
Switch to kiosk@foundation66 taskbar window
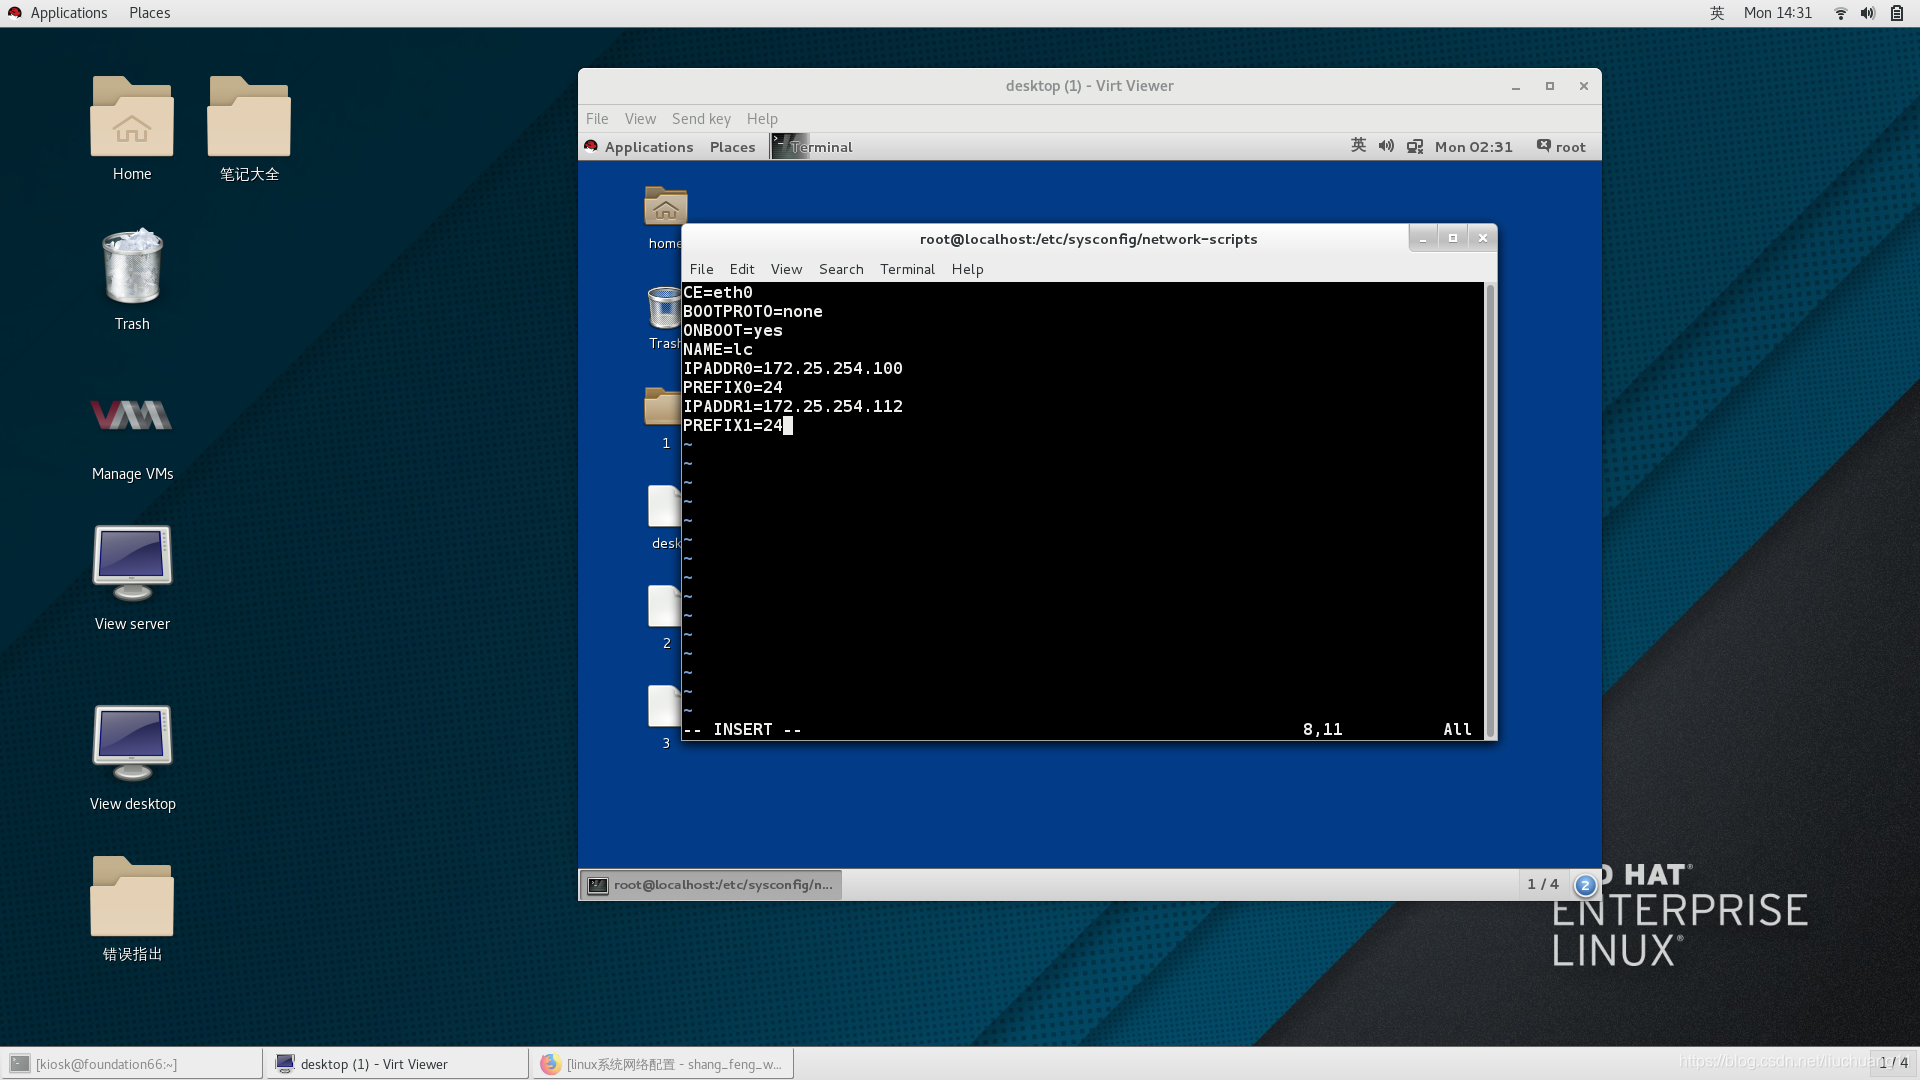pos(131,1064)
